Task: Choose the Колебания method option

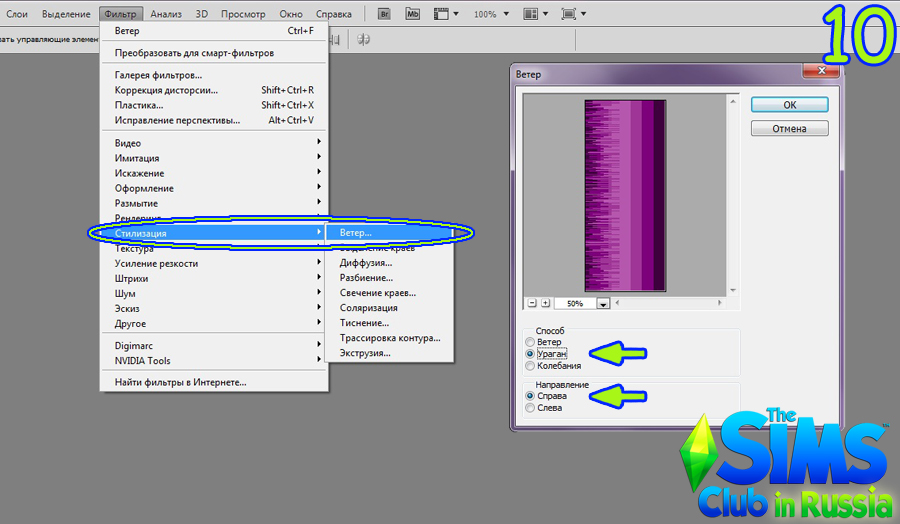Action: [x=530, y=366]
